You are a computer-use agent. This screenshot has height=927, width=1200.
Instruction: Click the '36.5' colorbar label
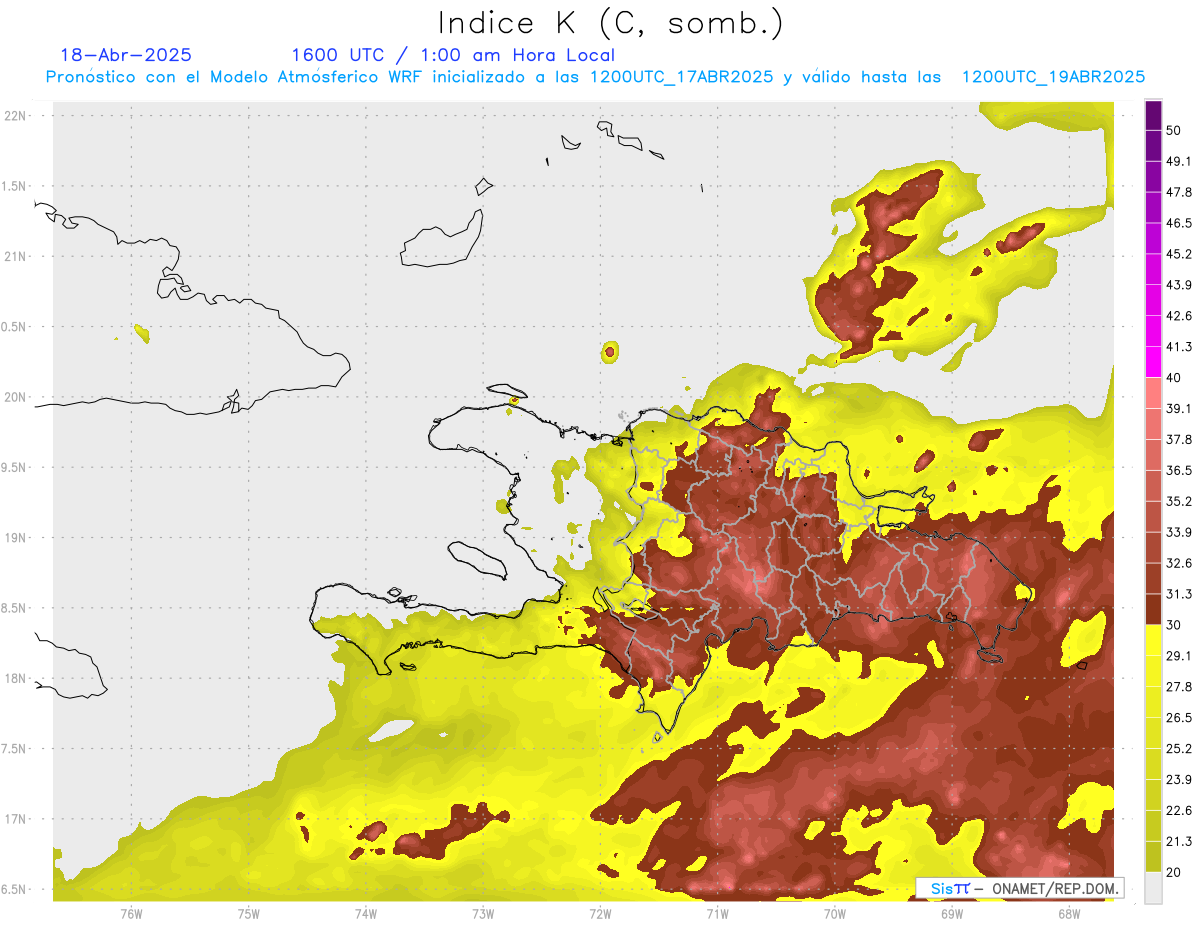pyautogui.click(x=1178, y=470)
